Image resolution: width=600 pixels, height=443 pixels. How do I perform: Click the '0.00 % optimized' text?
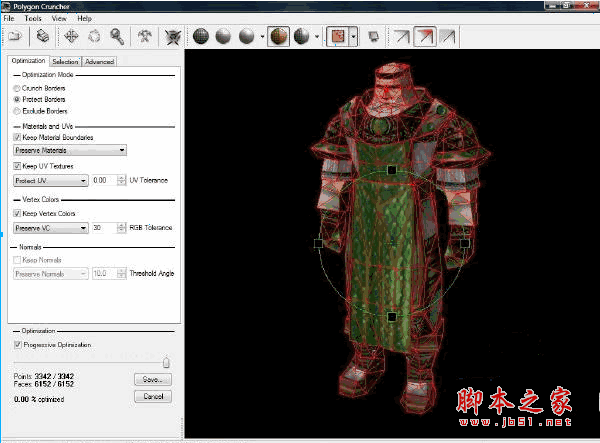(39, 399)
